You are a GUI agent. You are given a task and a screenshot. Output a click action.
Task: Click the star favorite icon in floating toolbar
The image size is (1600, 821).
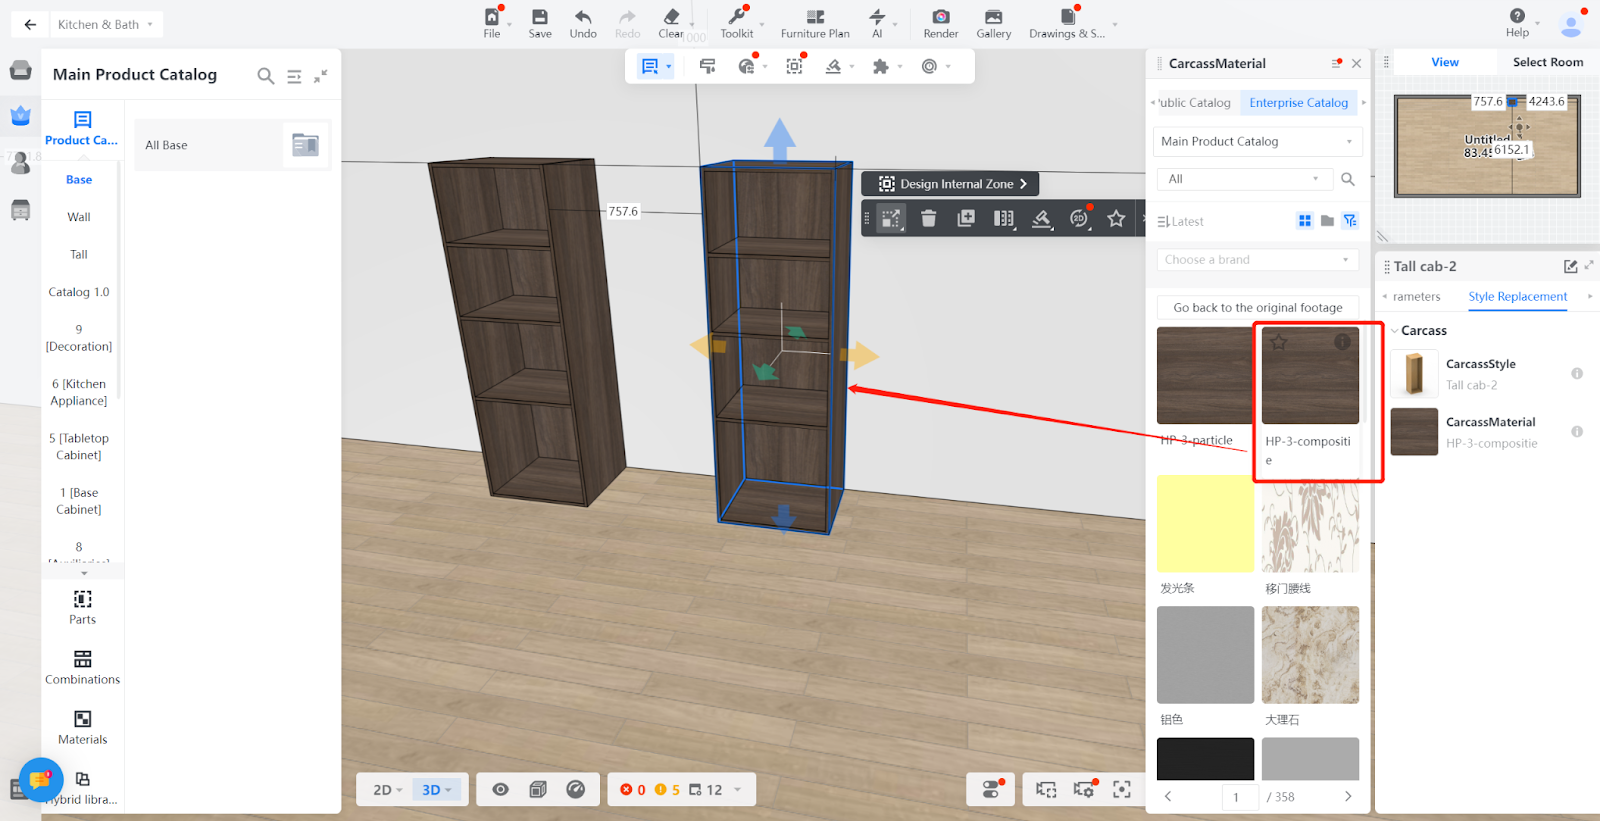tap(1116, 218)
